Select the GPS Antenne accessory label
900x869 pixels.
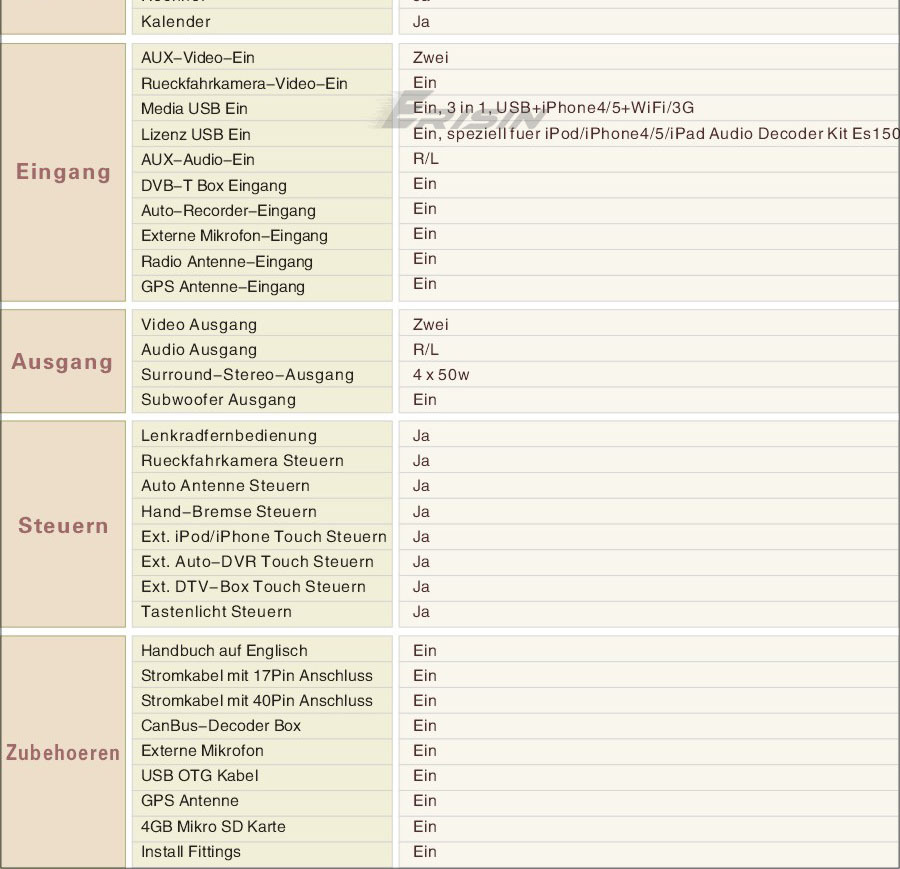(x=189, y=801)
